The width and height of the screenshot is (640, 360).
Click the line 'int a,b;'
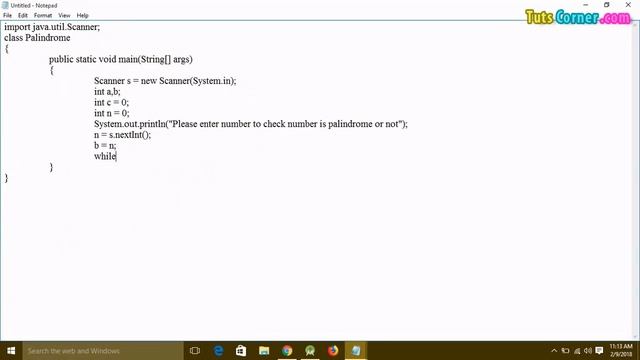point(107,91)
